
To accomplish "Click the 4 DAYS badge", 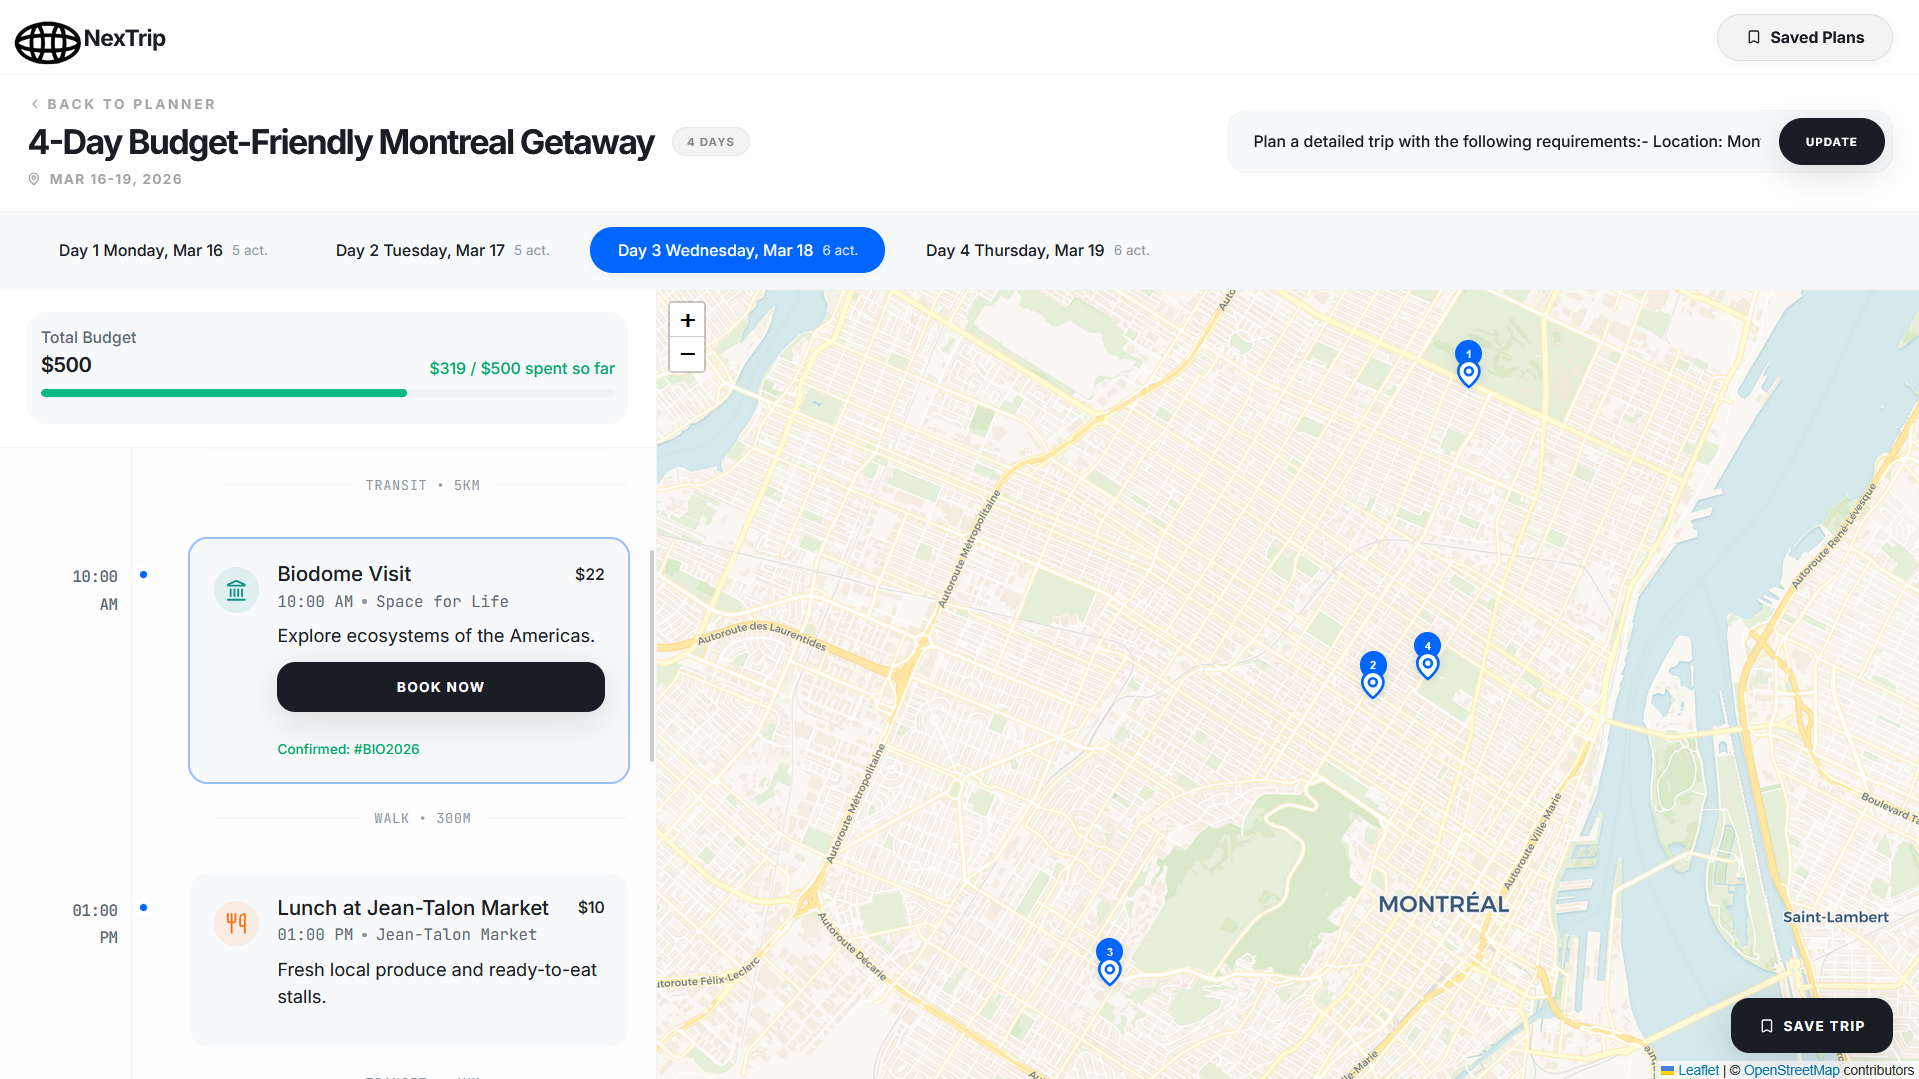I will (x=710, y=142).
